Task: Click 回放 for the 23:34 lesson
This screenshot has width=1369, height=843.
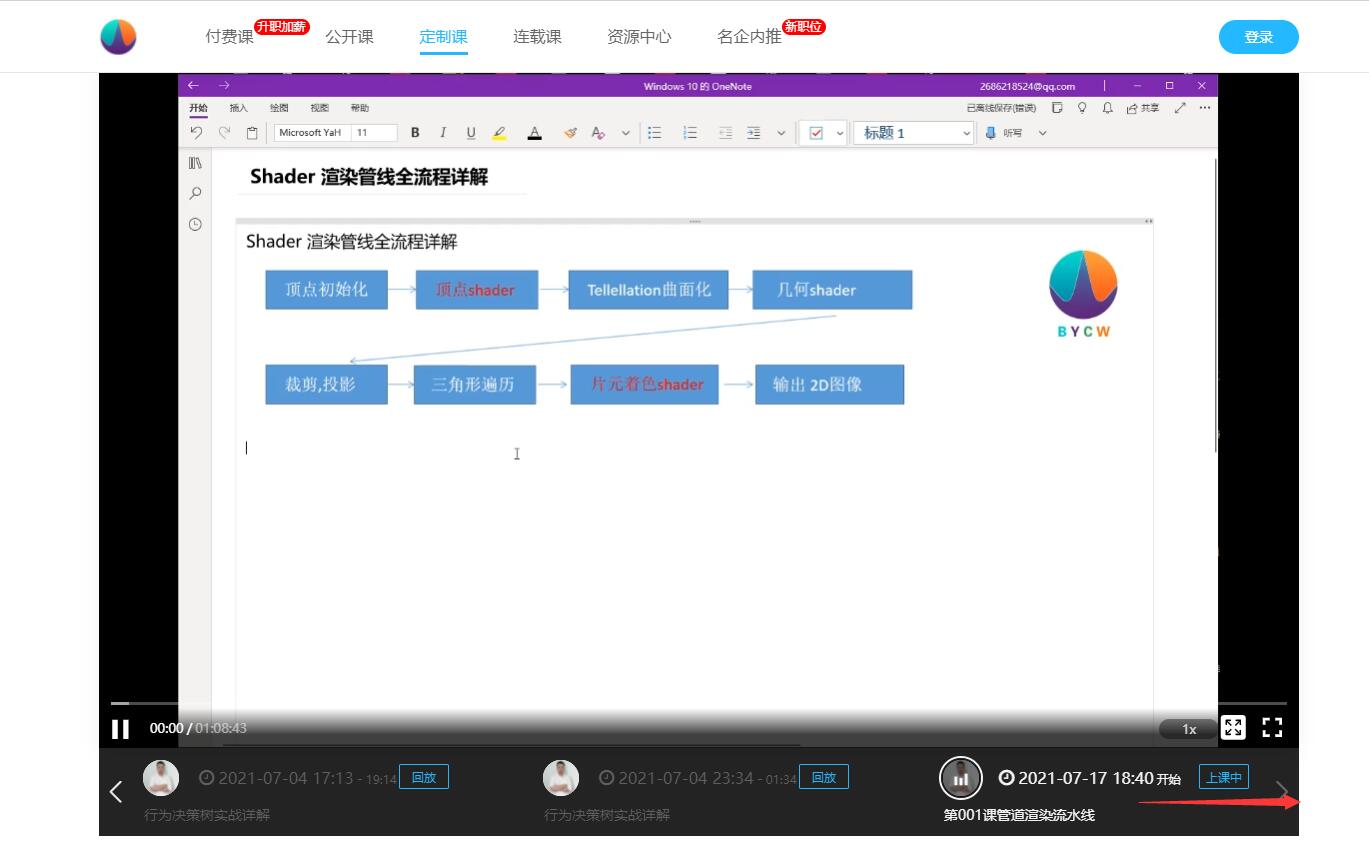Action: tap(824, 777)
